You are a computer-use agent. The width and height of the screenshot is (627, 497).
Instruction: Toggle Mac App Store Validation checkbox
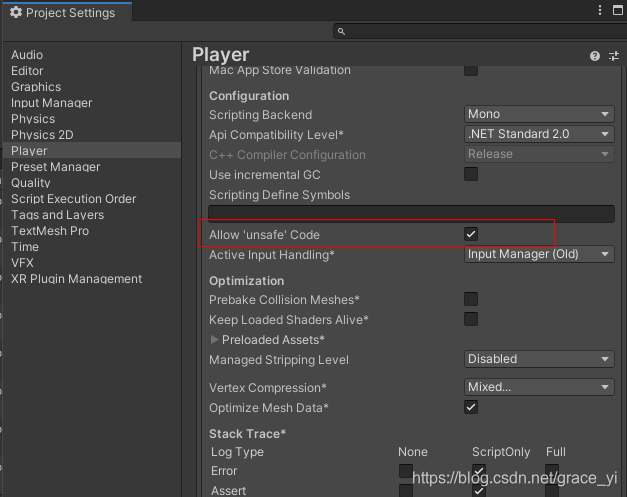[471, 70]
